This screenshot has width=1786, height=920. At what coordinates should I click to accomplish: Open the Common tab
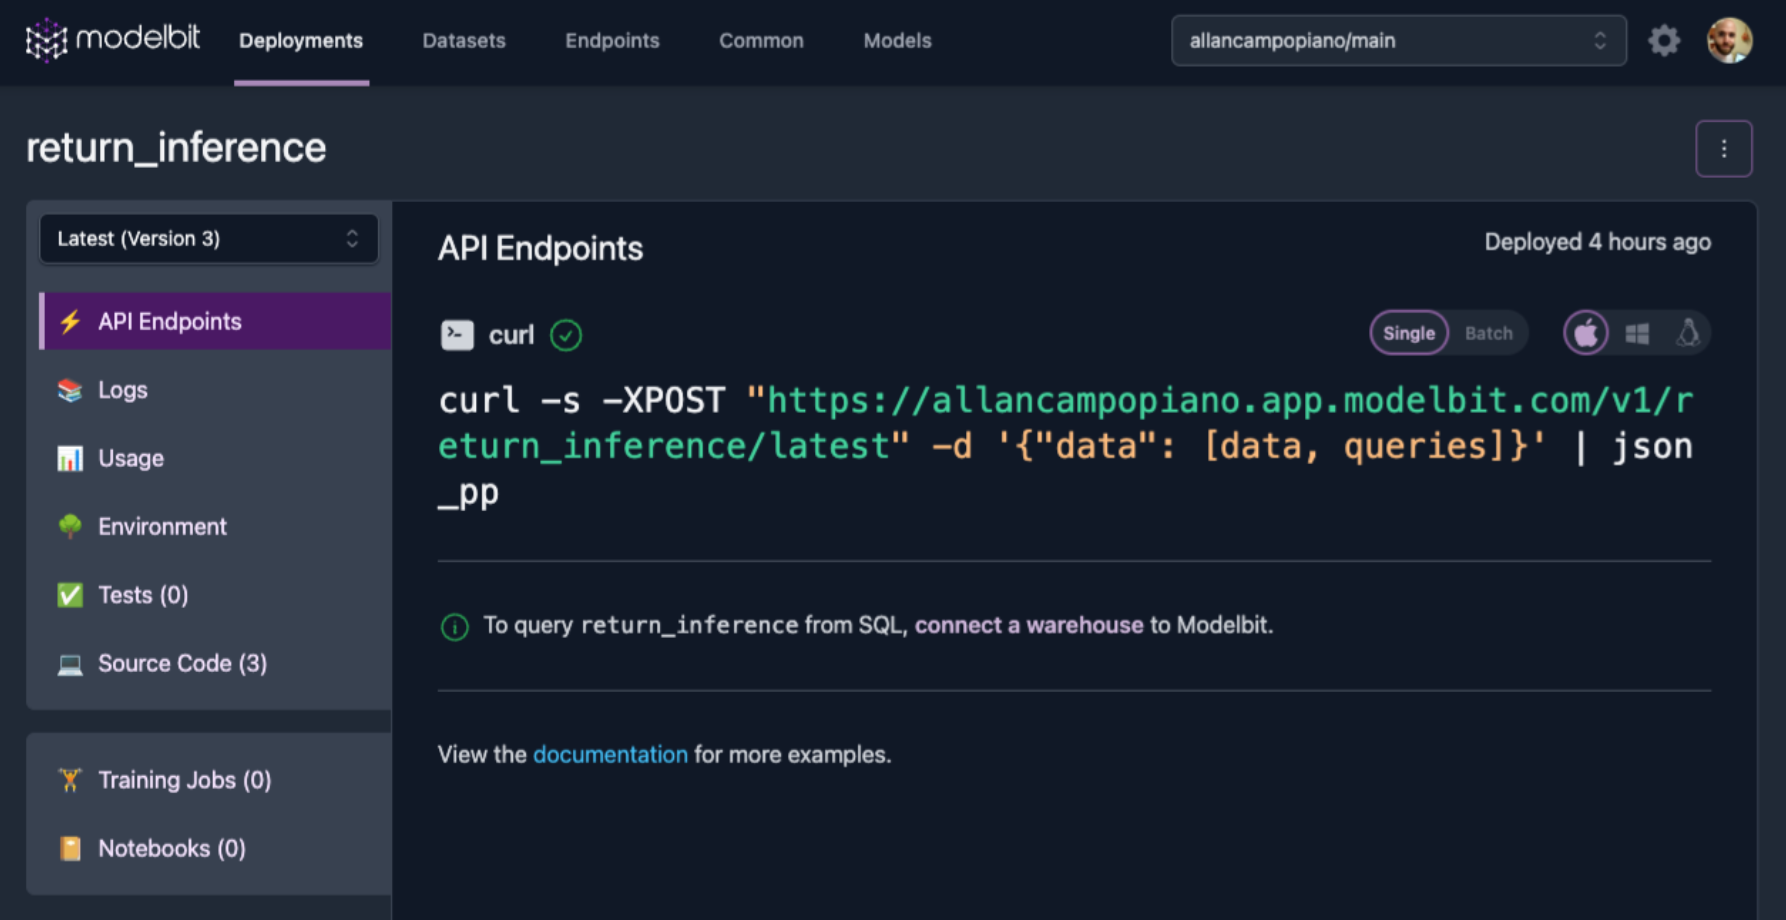click(x=761, y=41)
